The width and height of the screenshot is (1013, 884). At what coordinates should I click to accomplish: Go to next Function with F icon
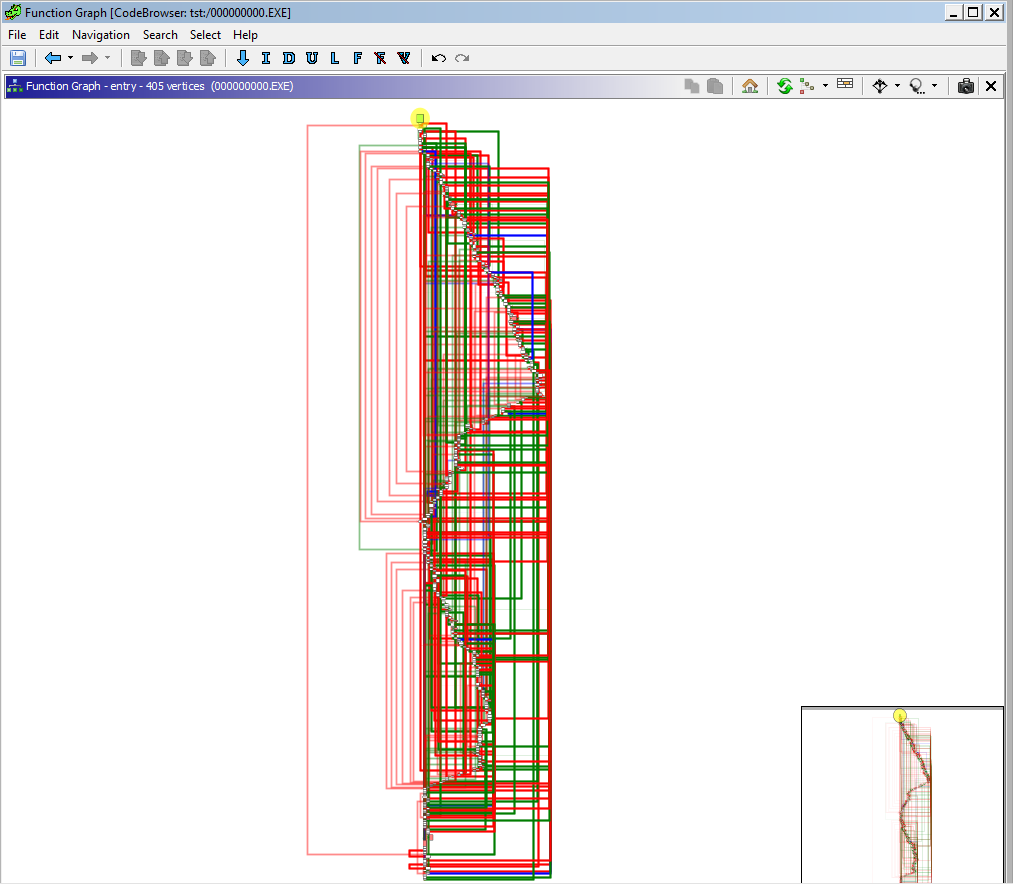point(358,58)
